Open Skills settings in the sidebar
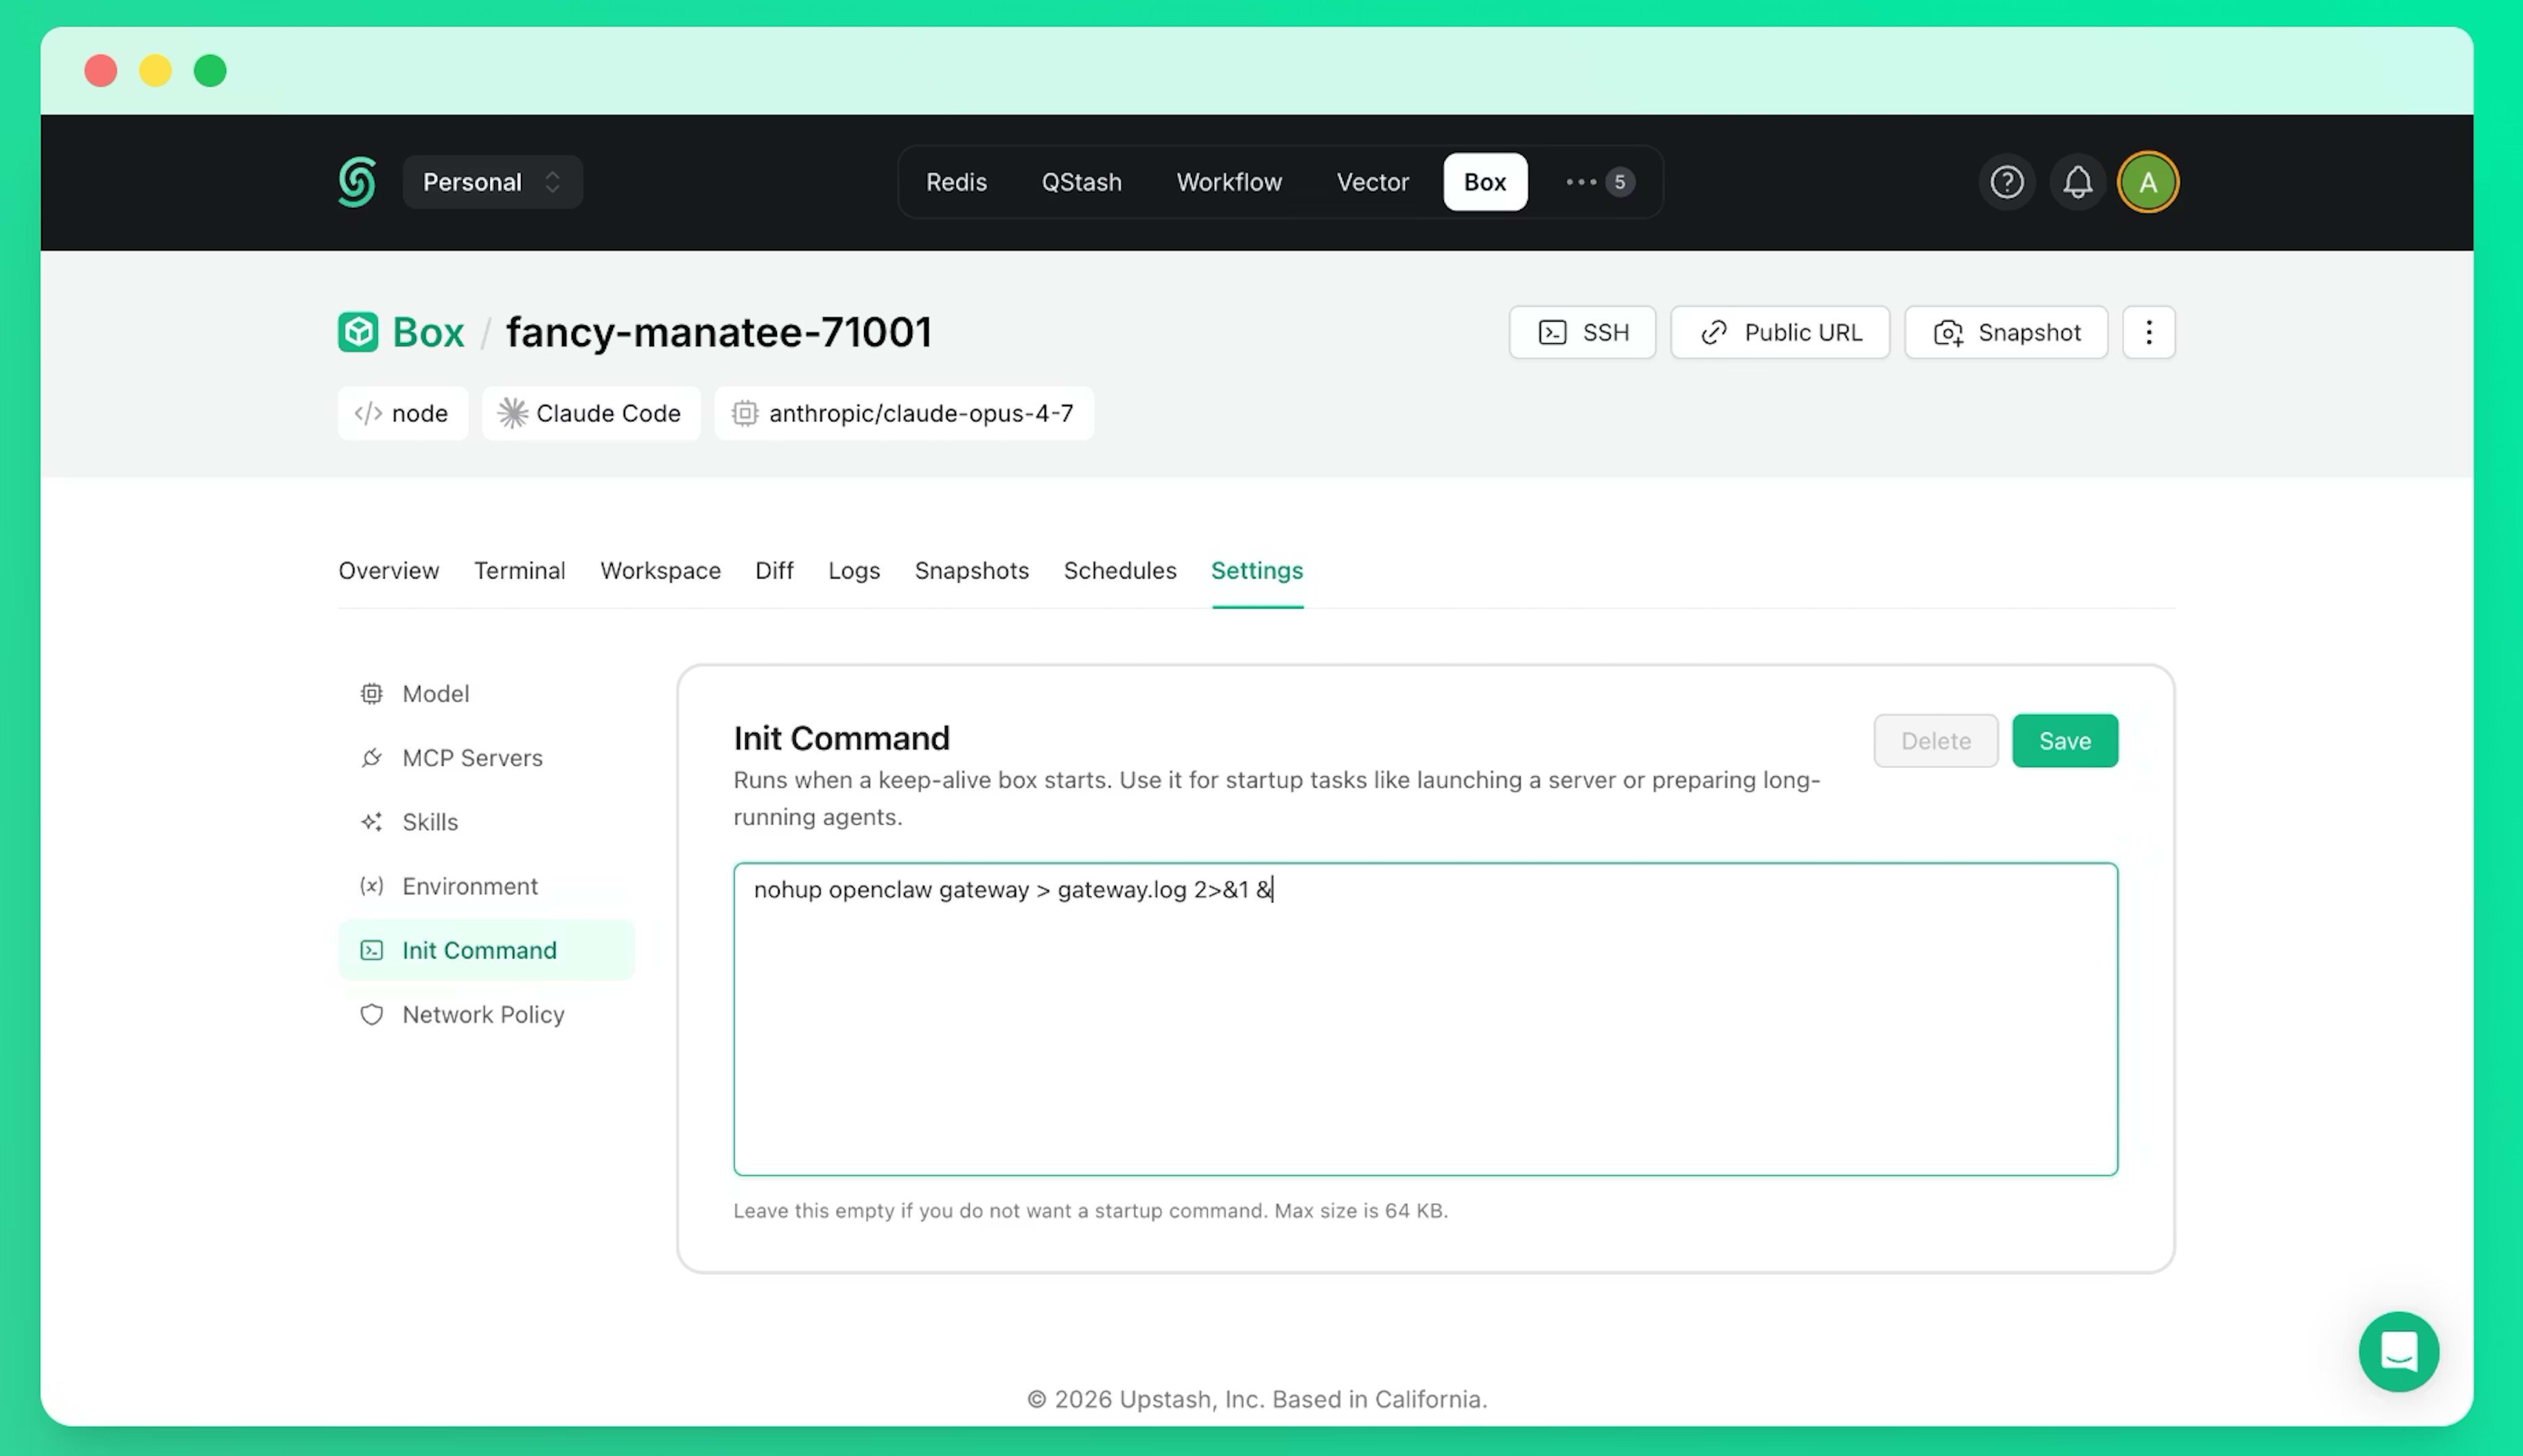Screen dimensions: 2523x1456 [x=486, y=821]
